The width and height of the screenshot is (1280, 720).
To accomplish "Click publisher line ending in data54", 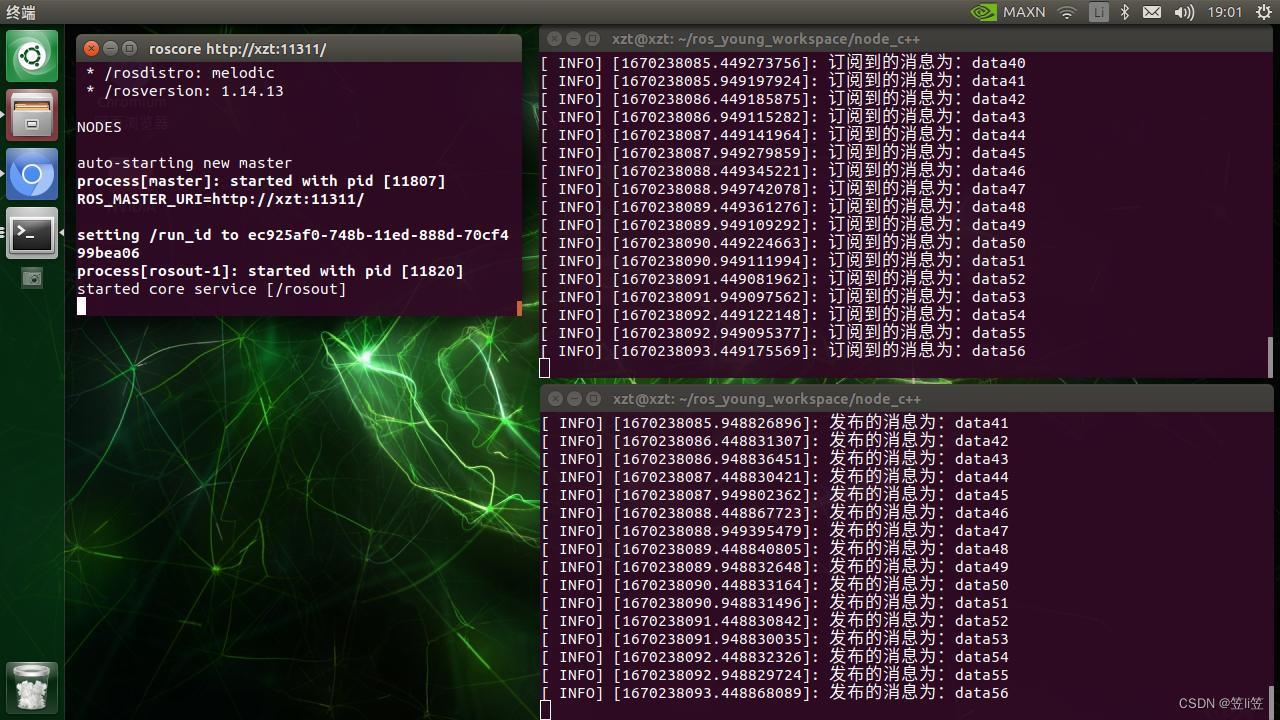I will [774, 657].
